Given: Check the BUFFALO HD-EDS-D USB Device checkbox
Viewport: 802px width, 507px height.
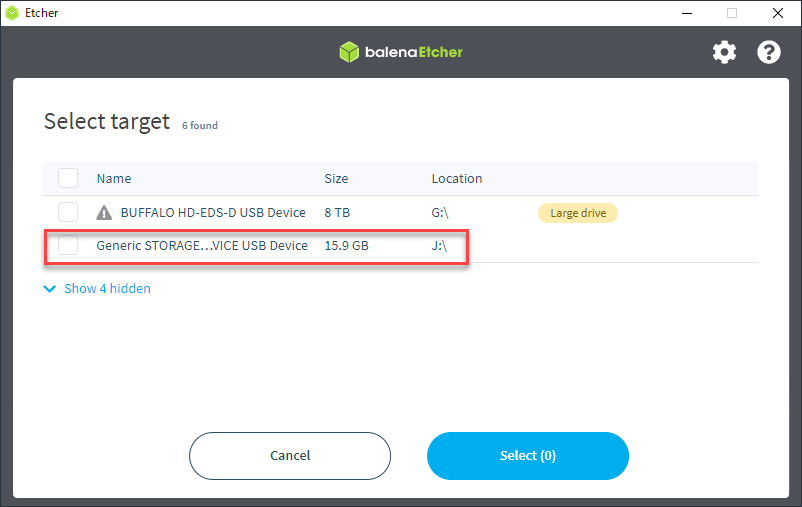Looking at the screenshot, I should (x=68, y=212).
